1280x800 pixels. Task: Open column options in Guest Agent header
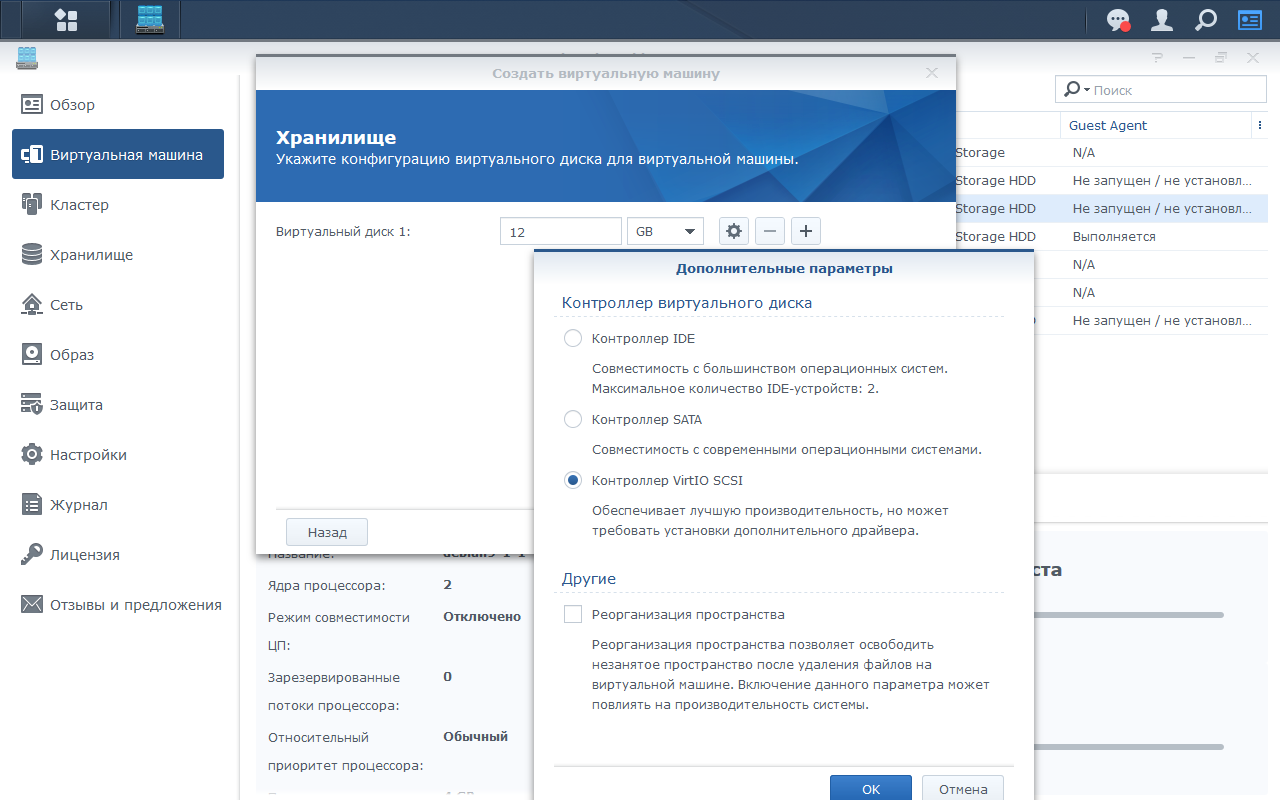point(1259,125)
